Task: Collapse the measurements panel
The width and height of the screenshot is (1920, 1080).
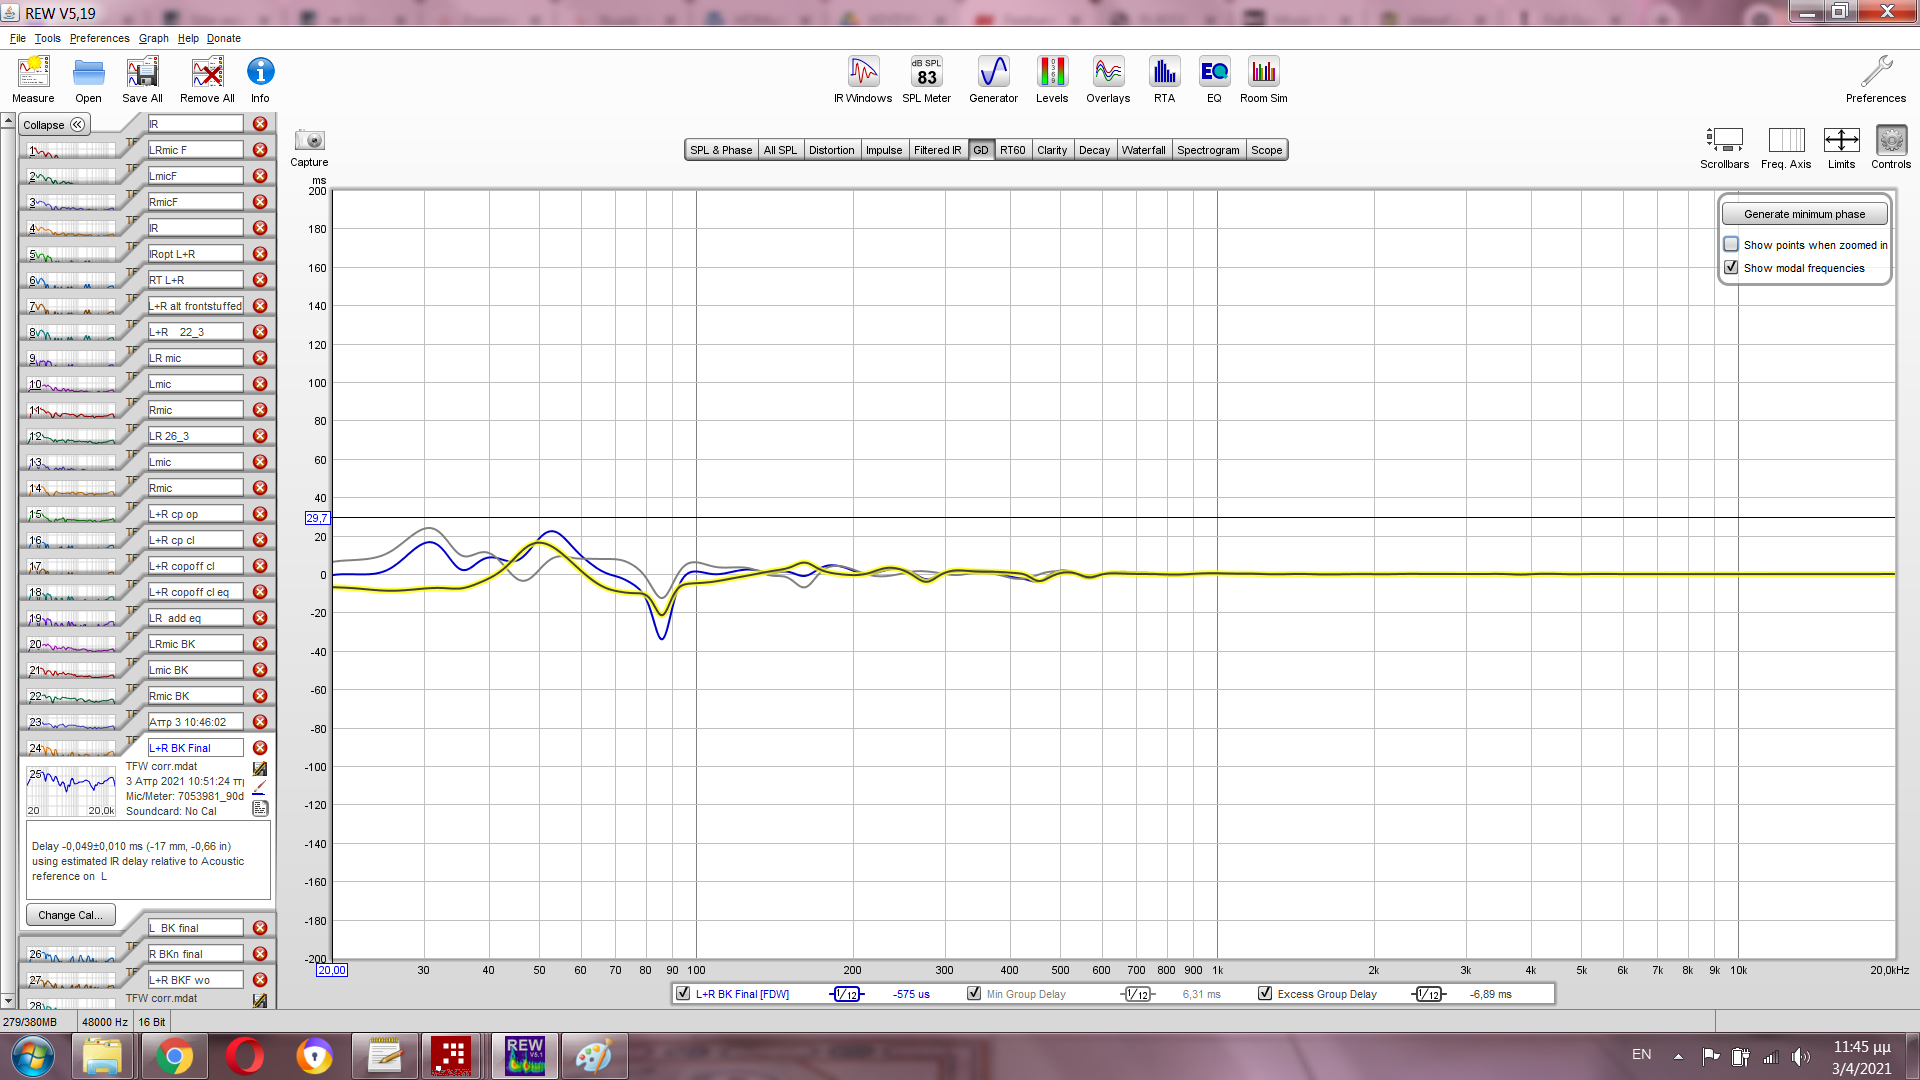Action: 55,125
